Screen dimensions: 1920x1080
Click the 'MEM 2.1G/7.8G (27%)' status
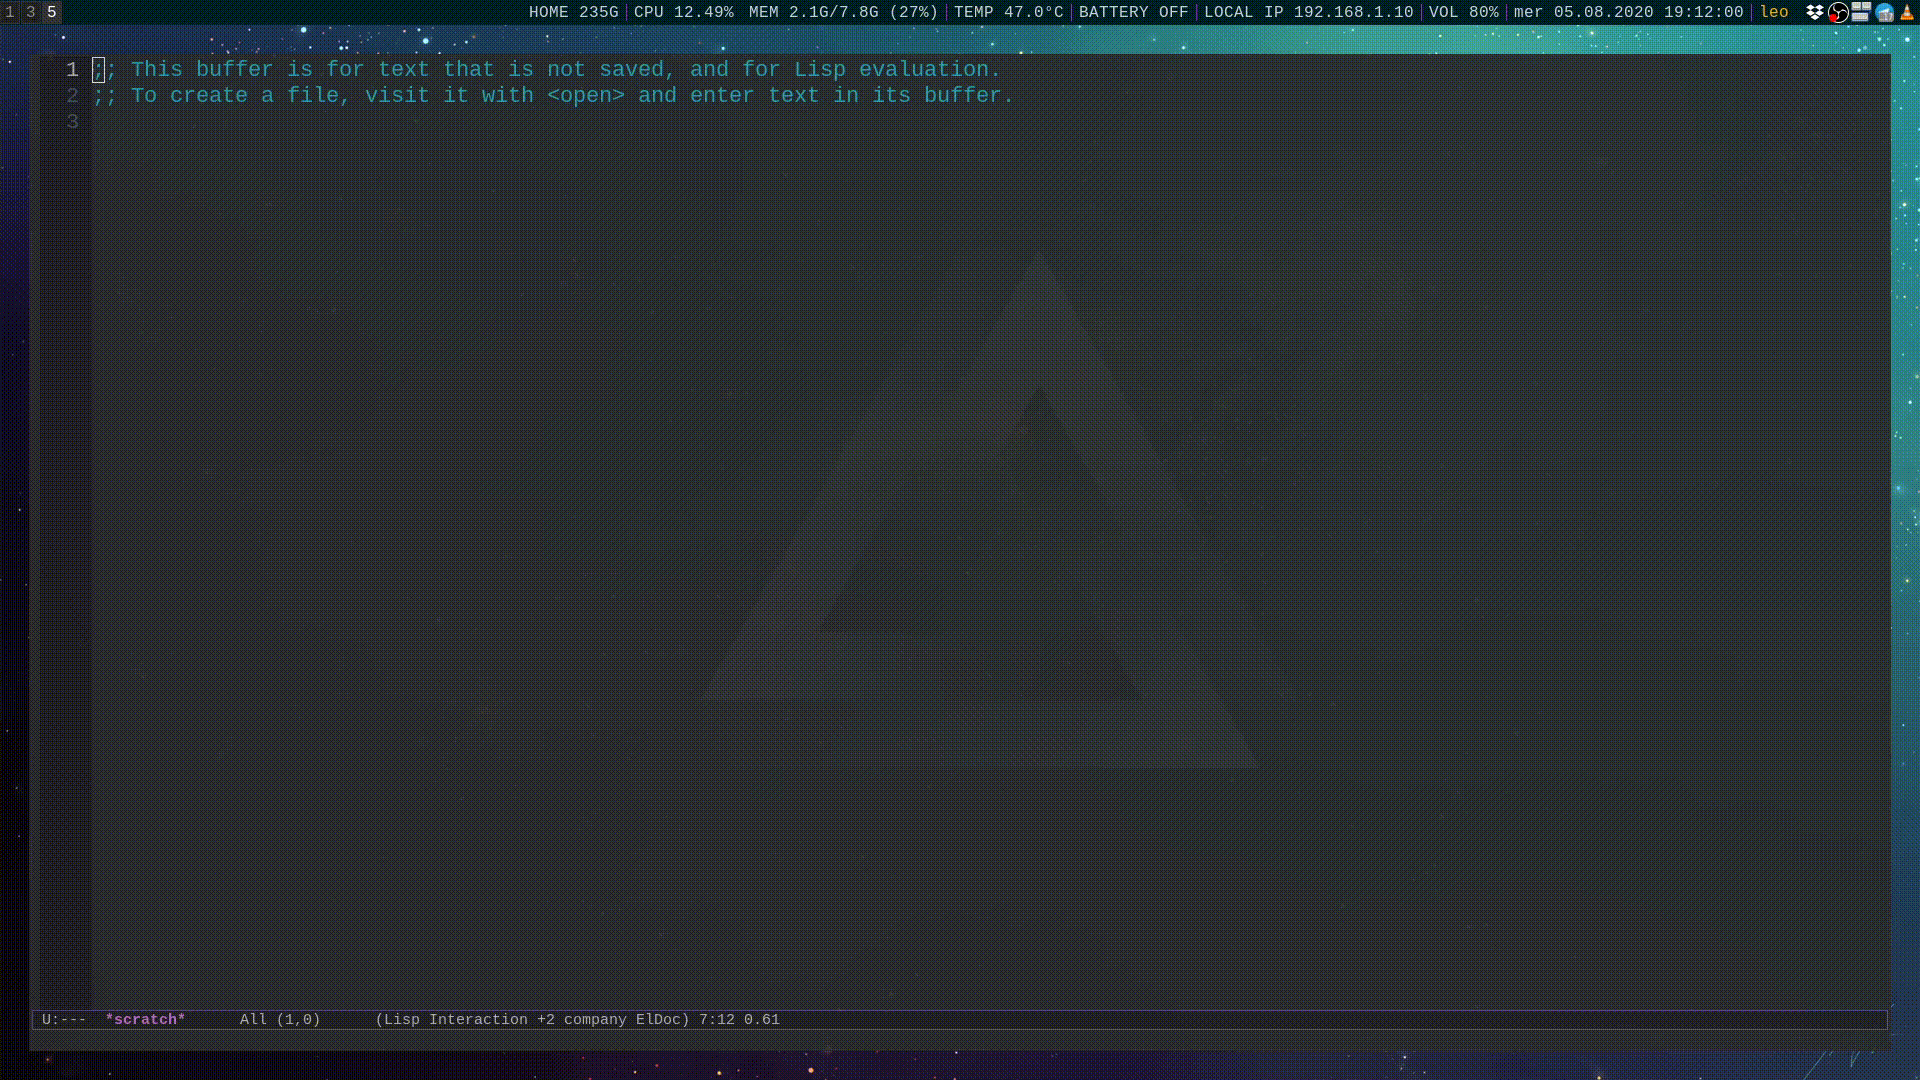coord(844,12)
